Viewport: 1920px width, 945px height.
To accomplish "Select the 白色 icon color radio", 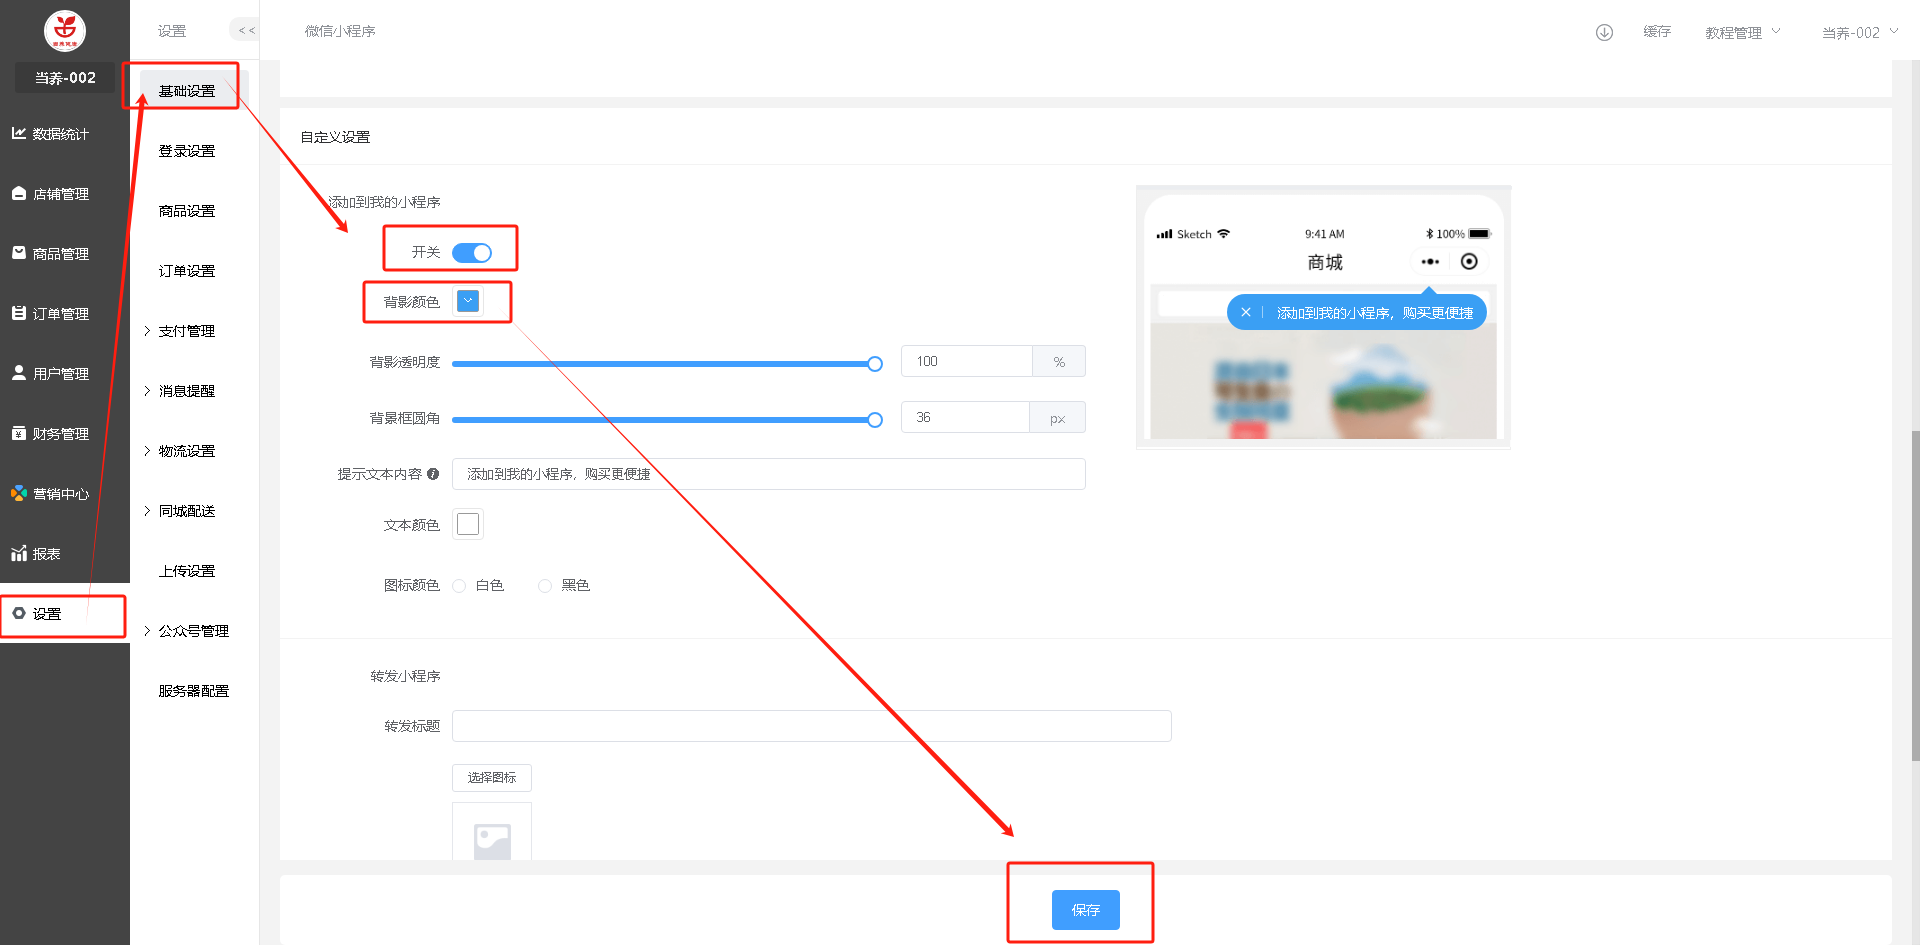I will [x=459, y=586].
